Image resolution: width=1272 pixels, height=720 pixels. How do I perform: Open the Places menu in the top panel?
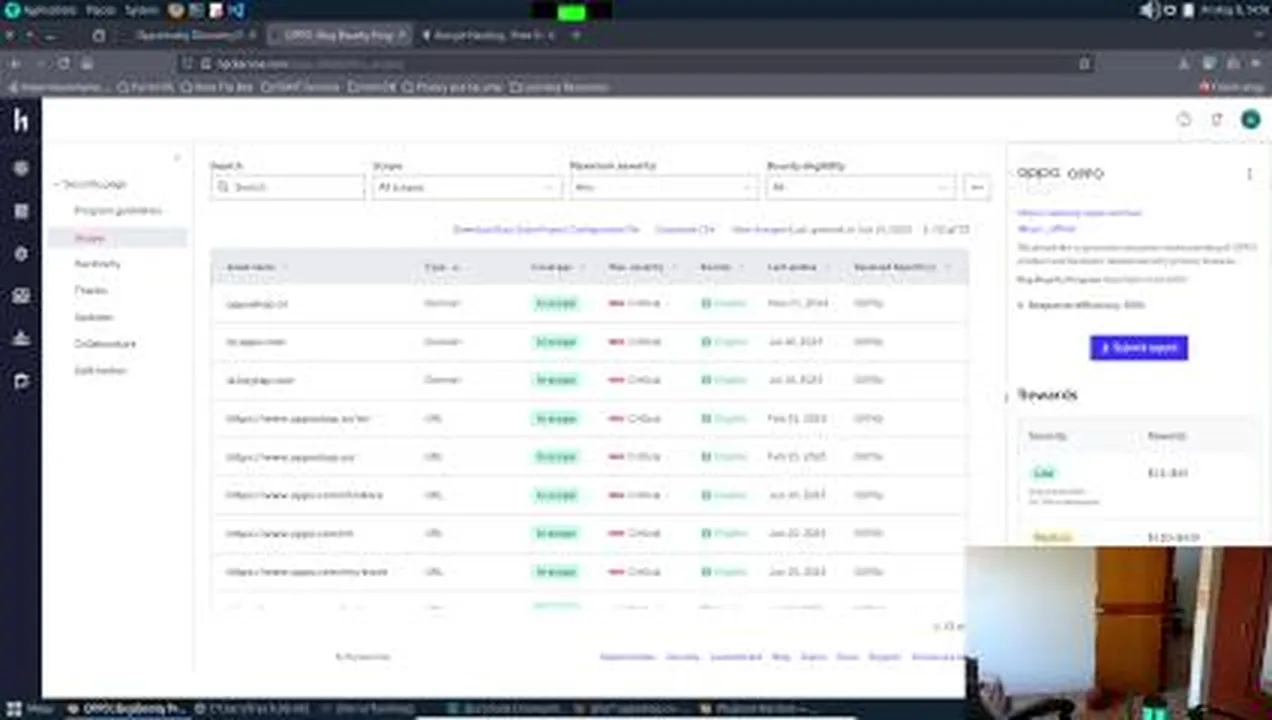100,10
